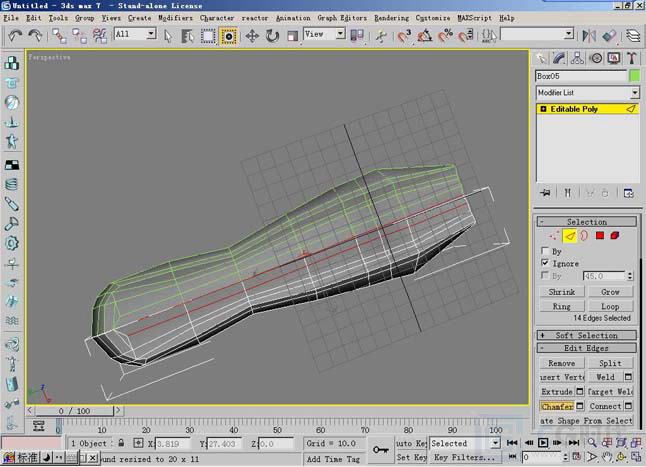Image resolution: width=646 pixels, height=467 pixels.
Task: Open the Utilities hammer panel tab
Action: (632, 58)
